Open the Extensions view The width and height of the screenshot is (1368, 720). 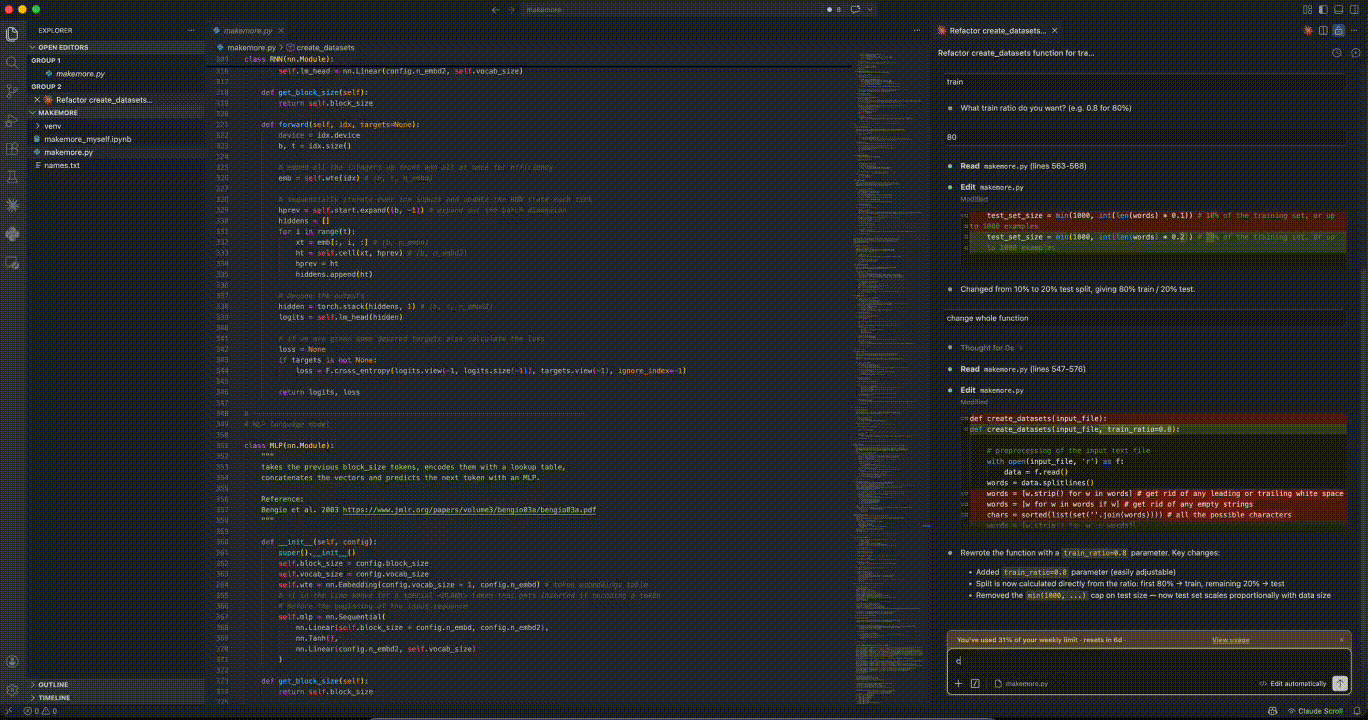(12, 148)
